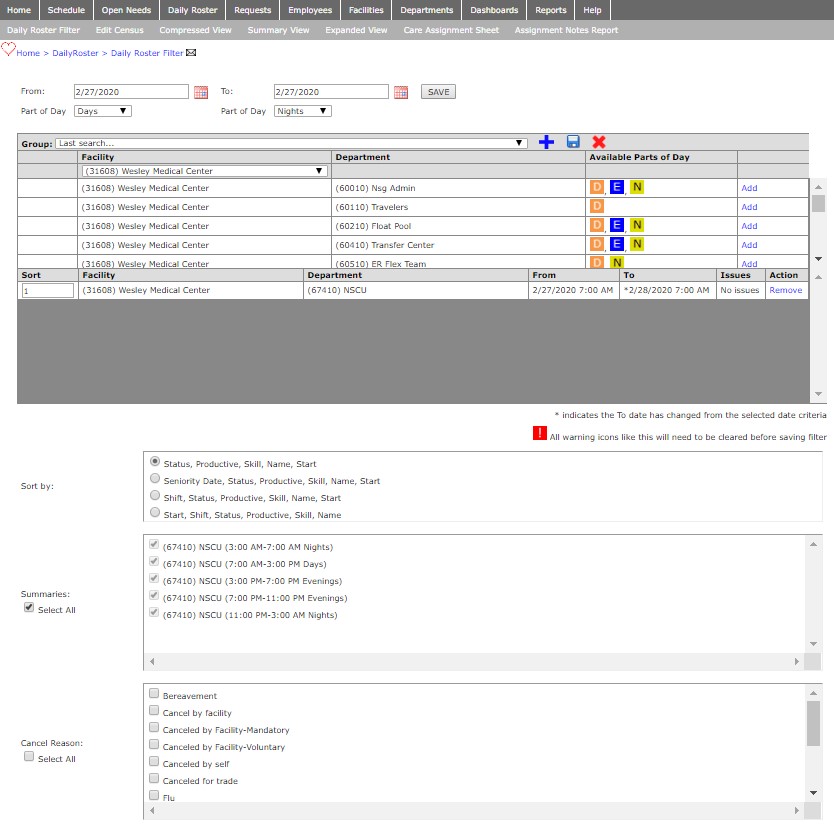Click the envelope icon beside the breadcrumb
The width and height of the screenshot is (834, 827).
(192, 53)
